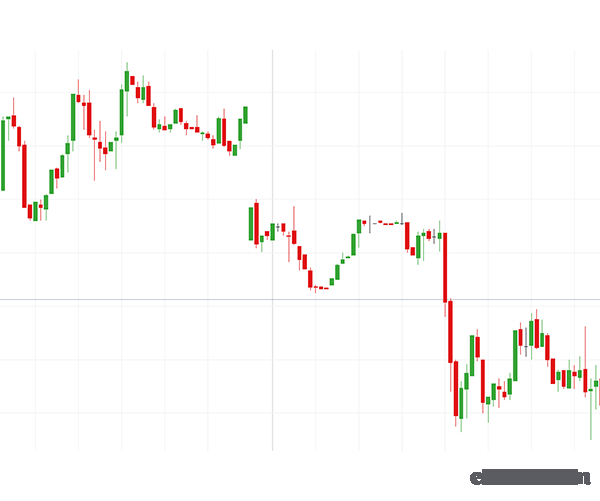Click the tall green candle at the far left edge
Viewport: 600px width, 501px height.
pyautogui.click(x=3, y=155)
